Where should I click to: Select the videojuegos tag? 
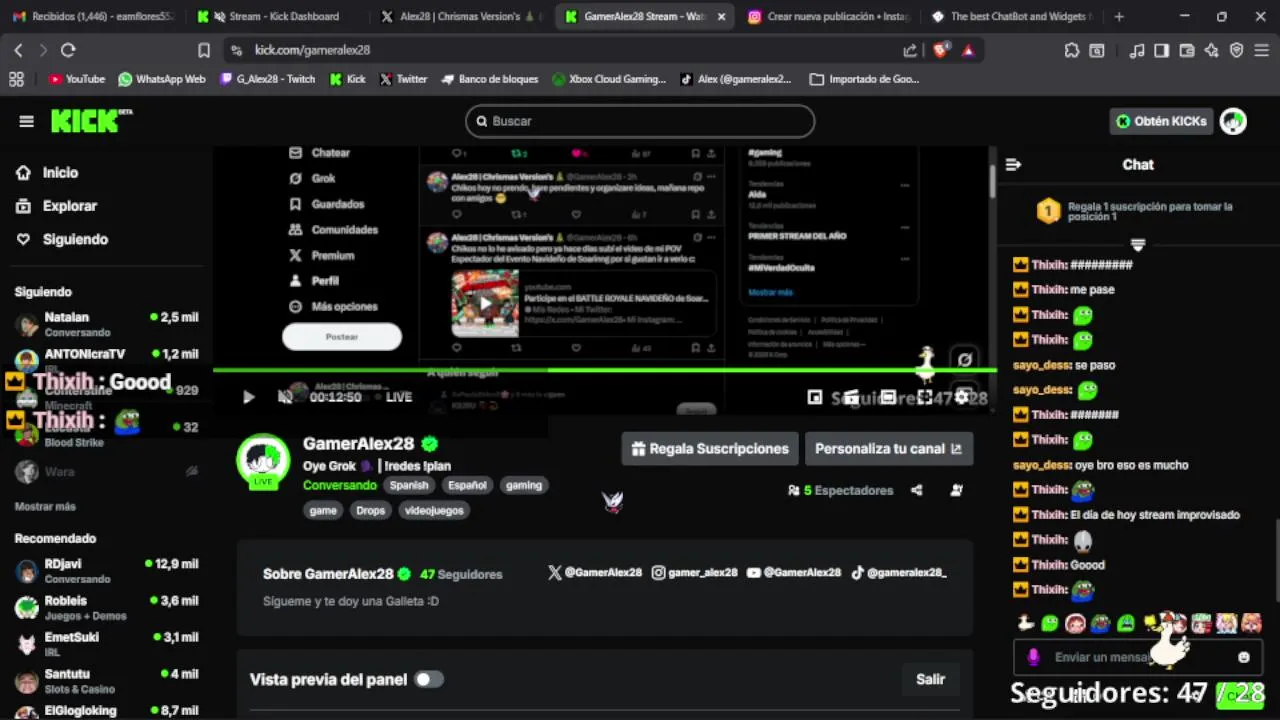434,510
